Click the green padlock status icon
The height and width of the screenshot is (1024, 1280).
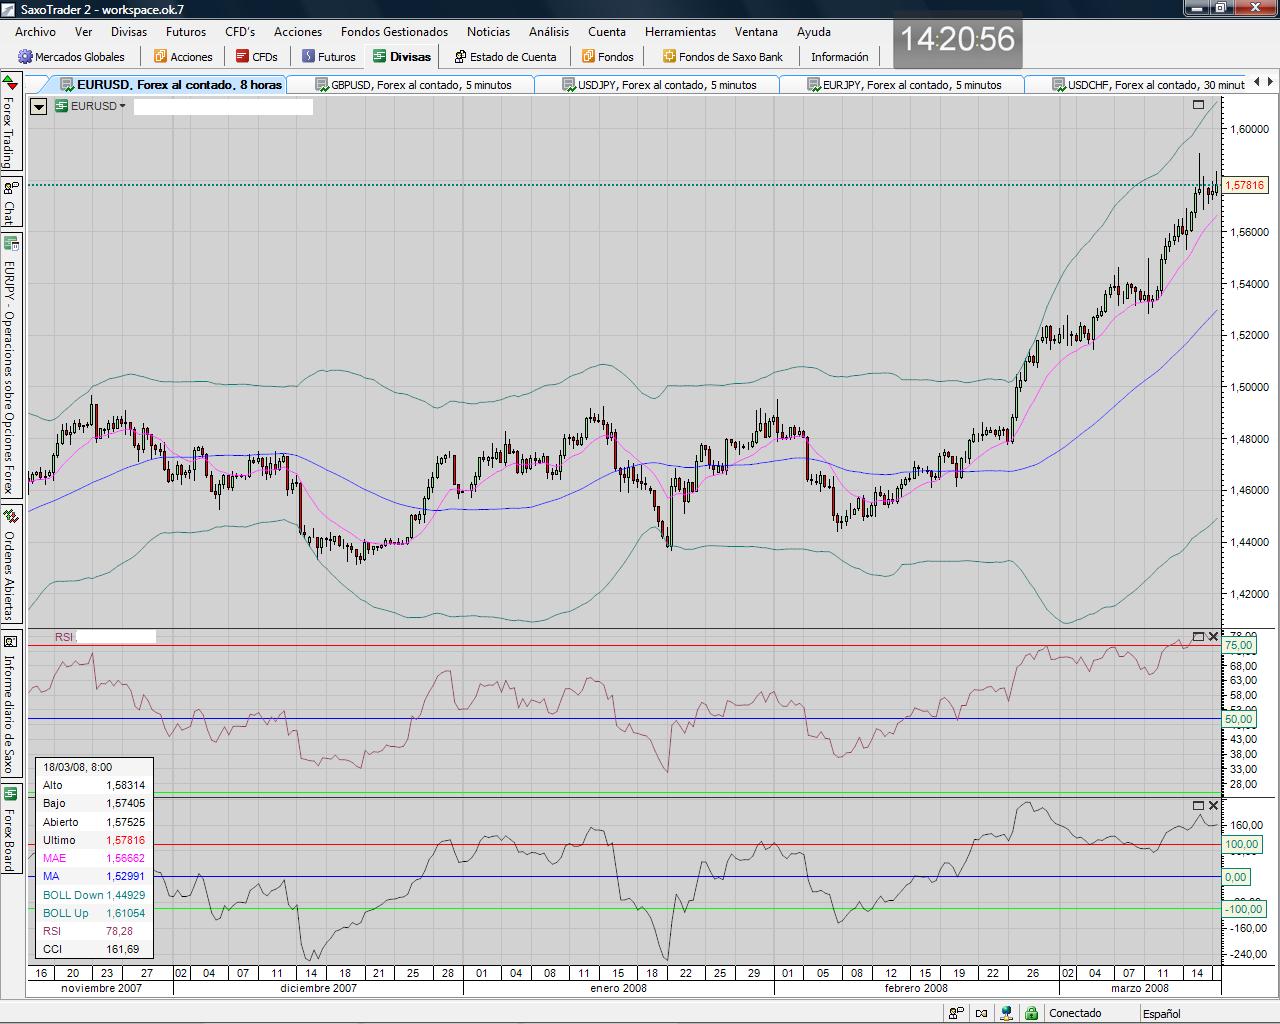[x=1030, y=1013]
